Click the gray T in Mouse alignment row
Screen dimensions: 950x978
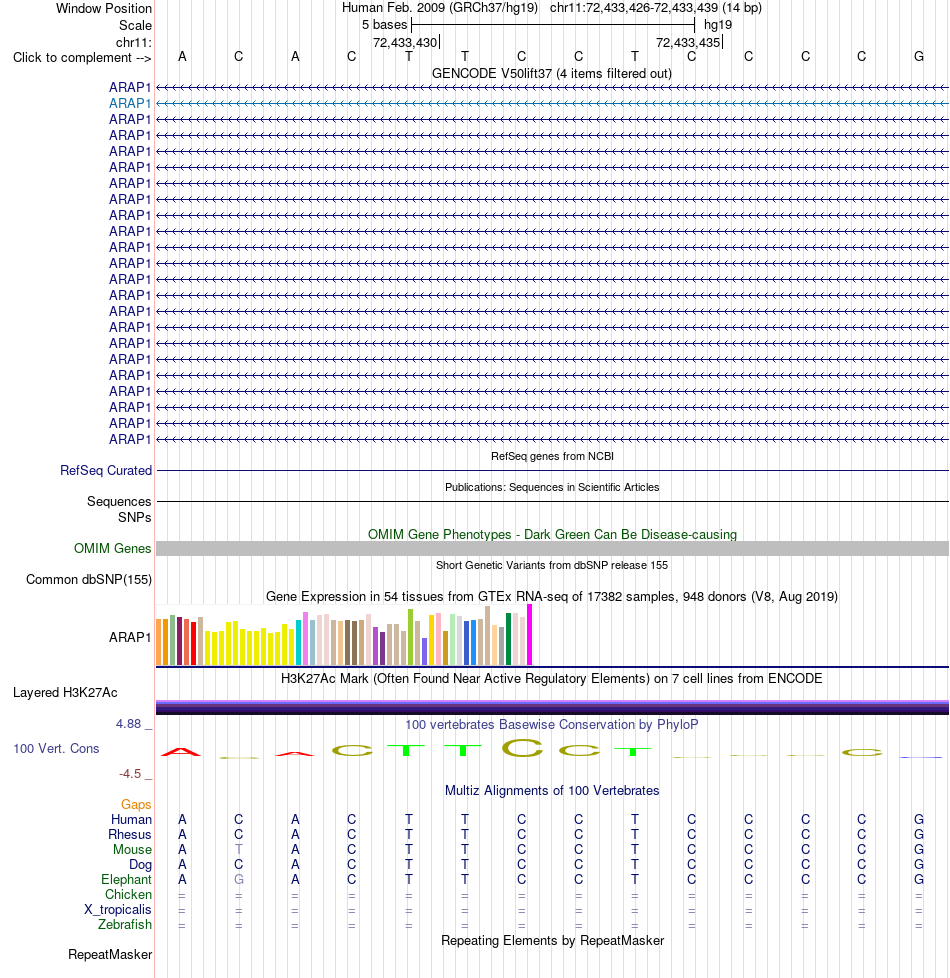[x=238, y=850]
